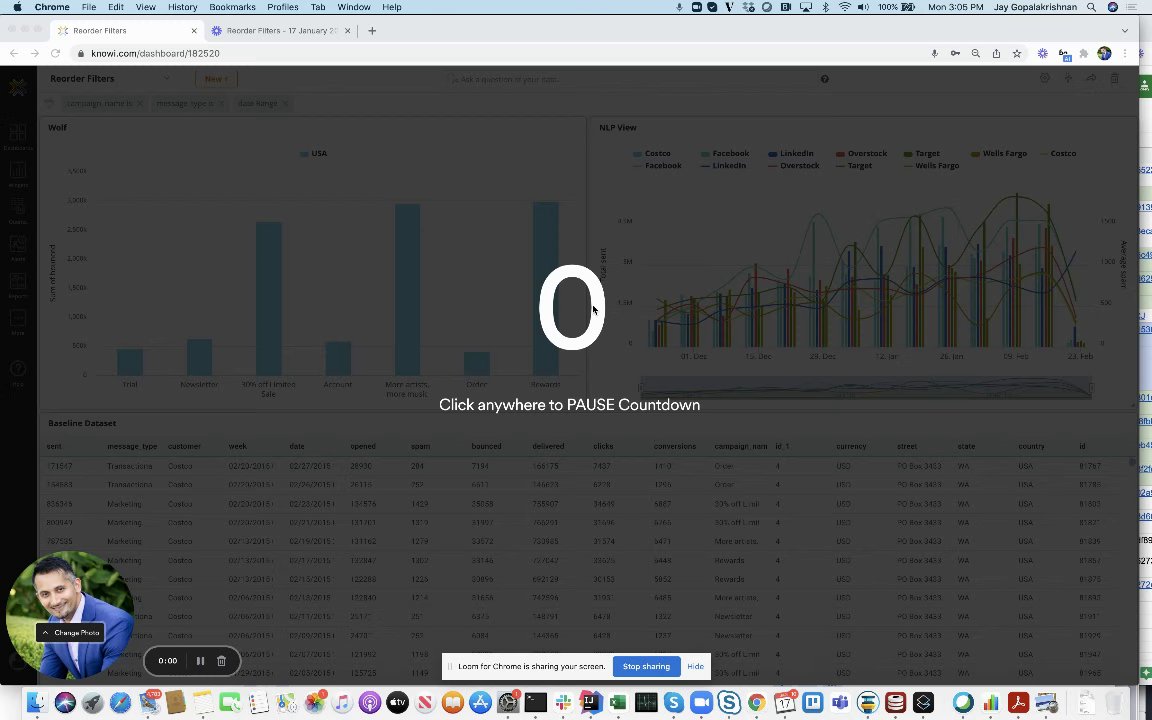
Task: Open System Preferences from the Dock
Action: tap(508, 702)
